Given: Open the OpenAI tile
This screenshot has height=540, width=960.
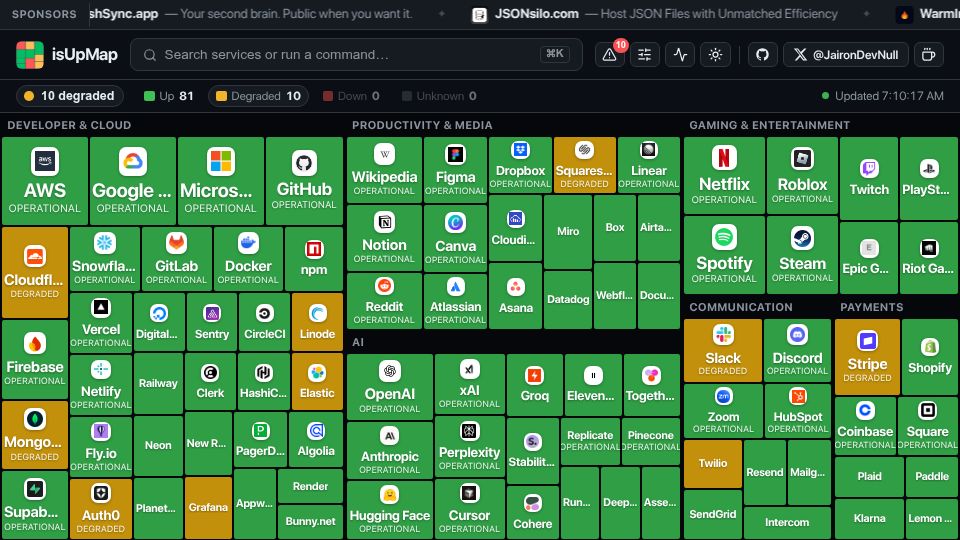Looking at the screenshot, I should click(x=389, y=387).
